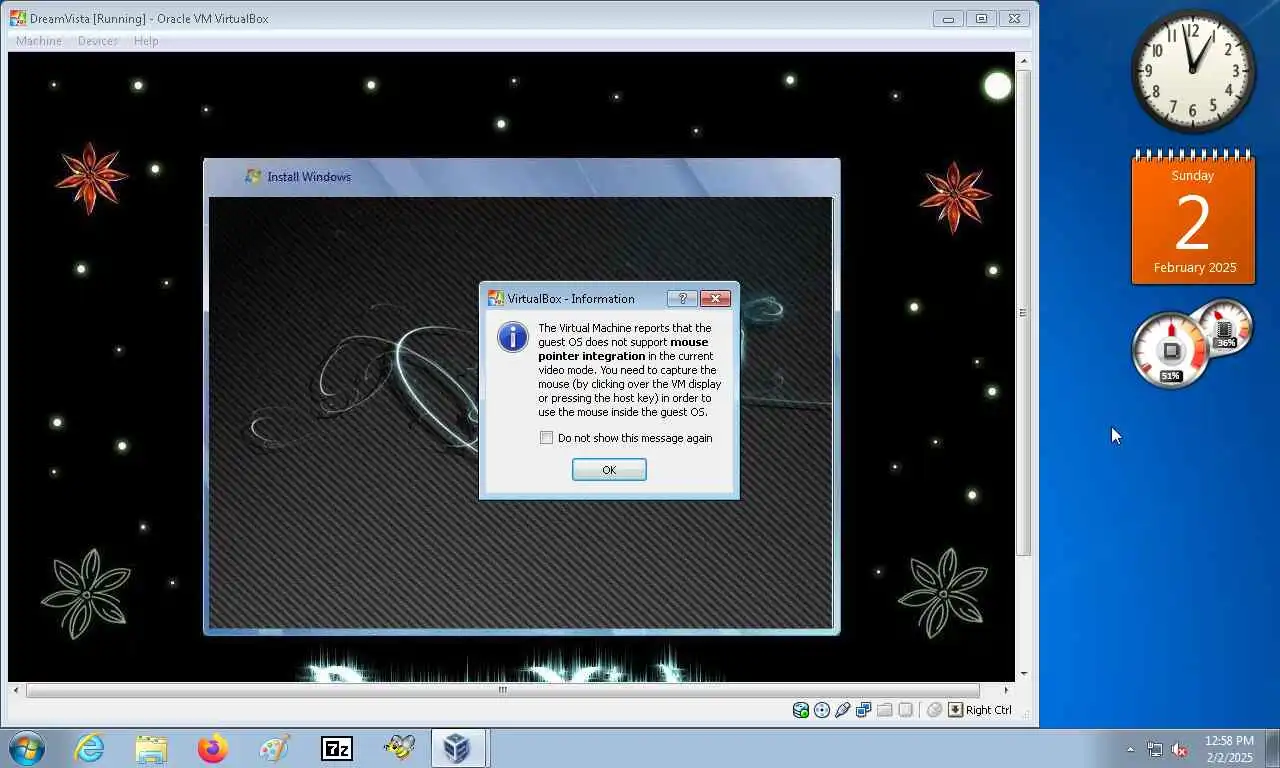
Task: Check 'Do not show this message again'
Action: click(x=546, y=438)
